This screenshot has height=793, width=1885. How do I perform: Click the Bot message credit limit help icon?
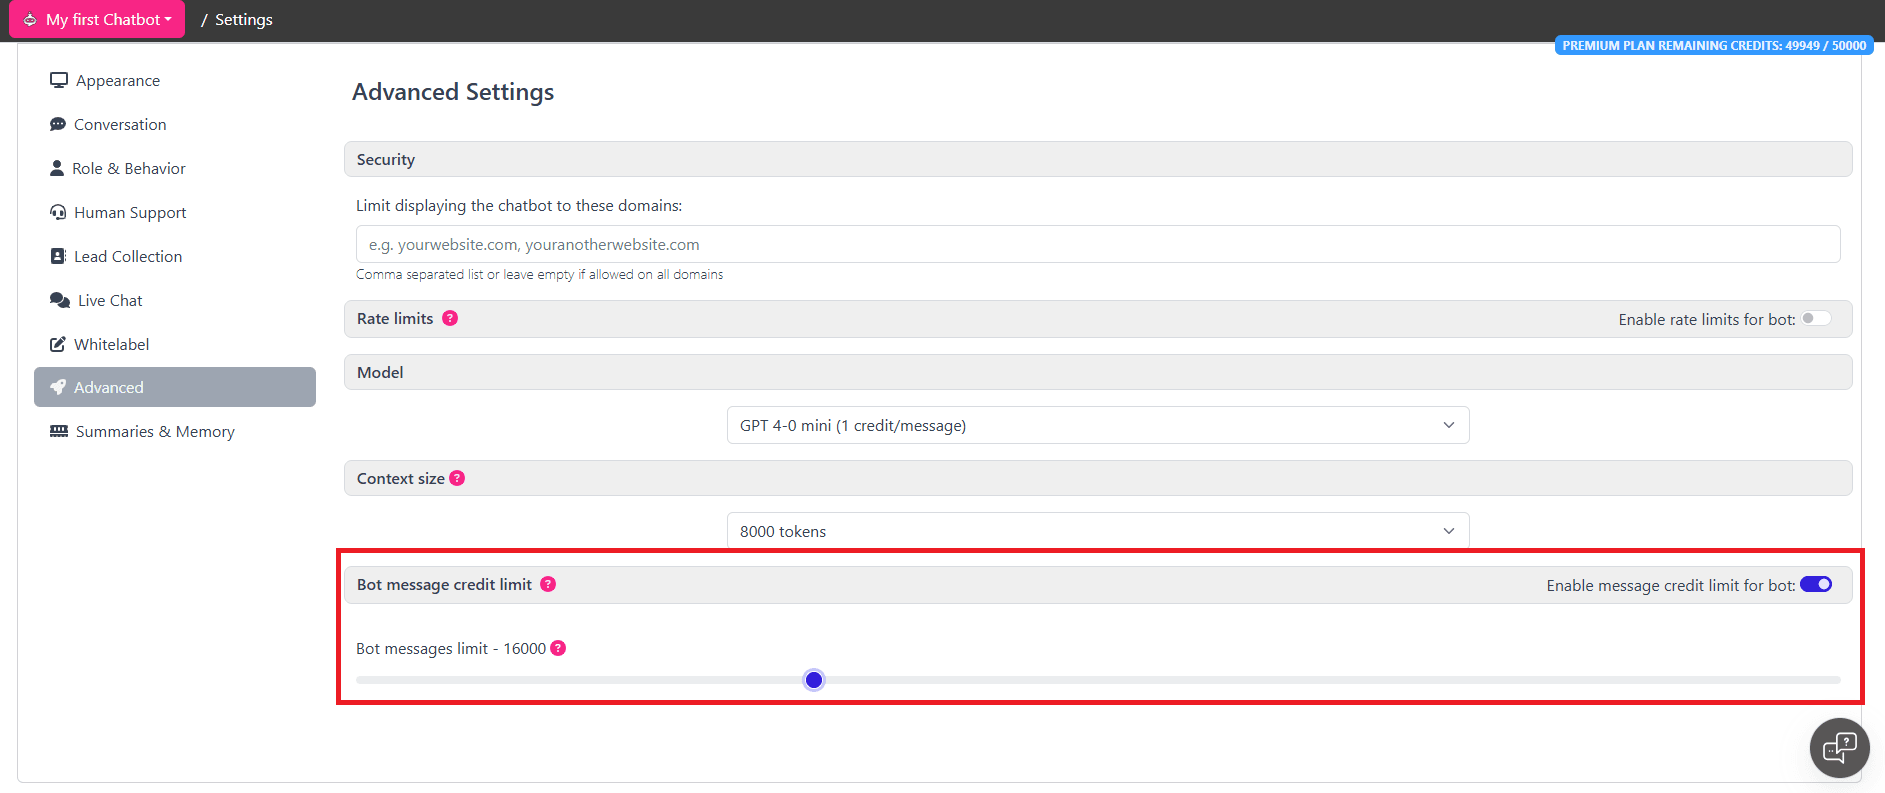click(548, 584)
